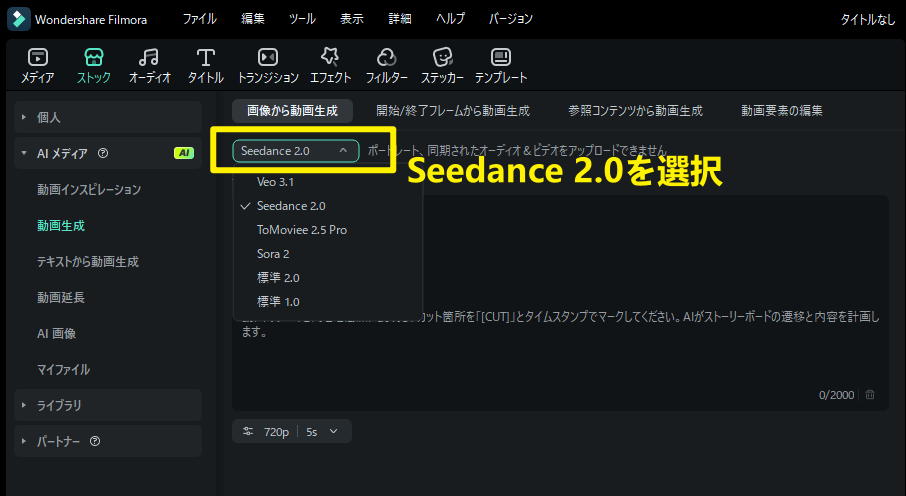This screenshot has height=496, width=906.
Task: Click the タイトルなし project title
Action: [868, 19]
